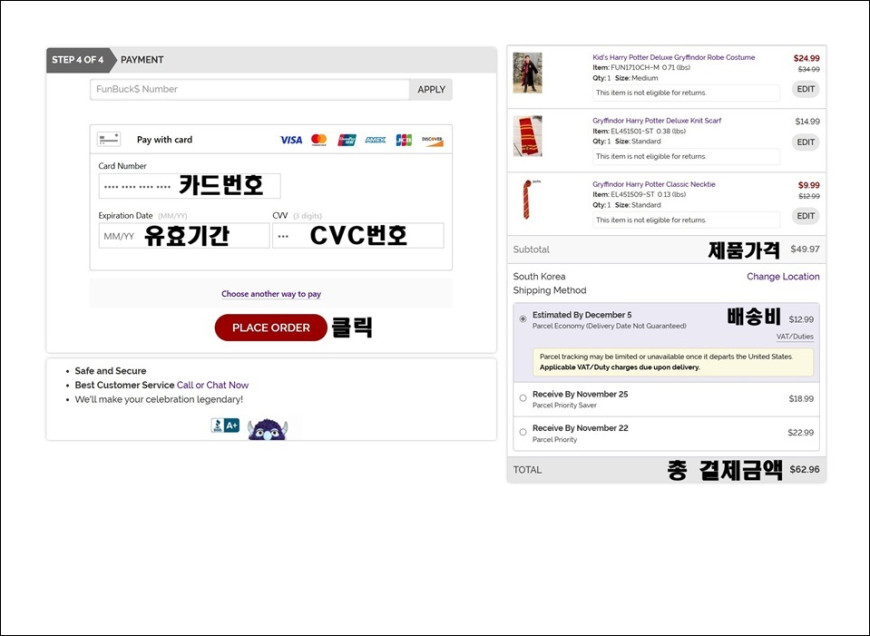Screen dimensions: 870x636
Task: Click the $12.99 Parcel Economy price
Action: point(801,319)
